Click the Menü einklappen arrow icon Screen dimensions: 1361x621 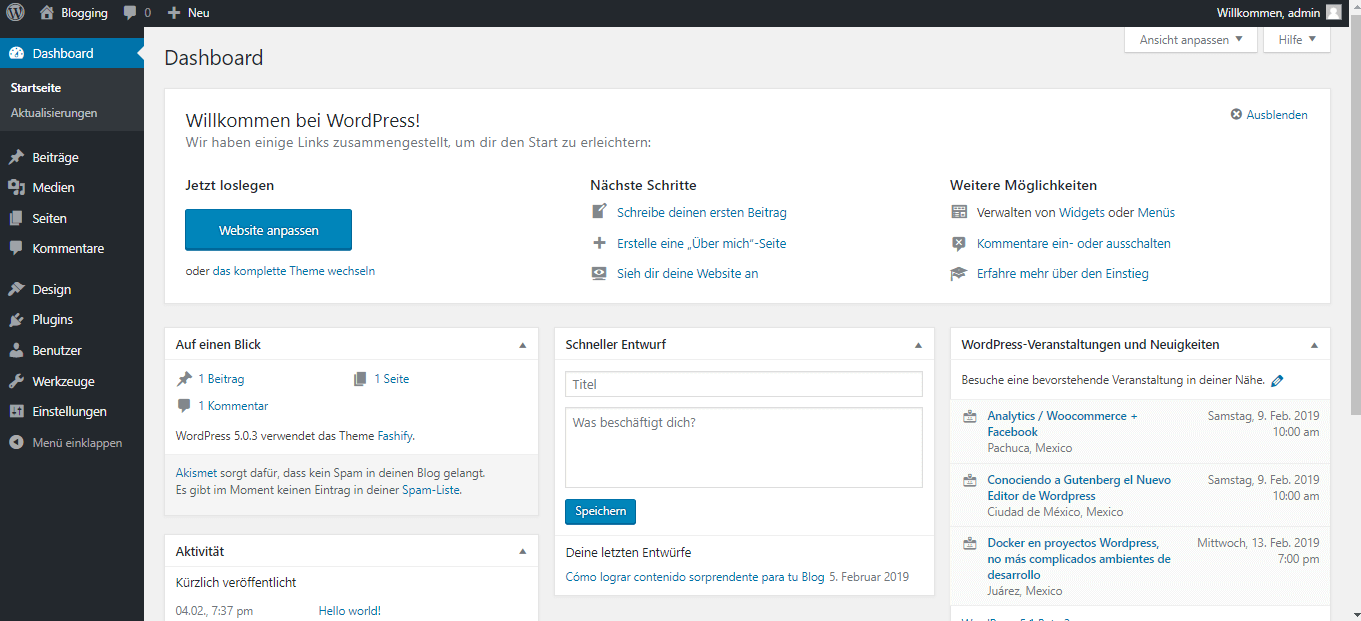(x=16, y=442)
